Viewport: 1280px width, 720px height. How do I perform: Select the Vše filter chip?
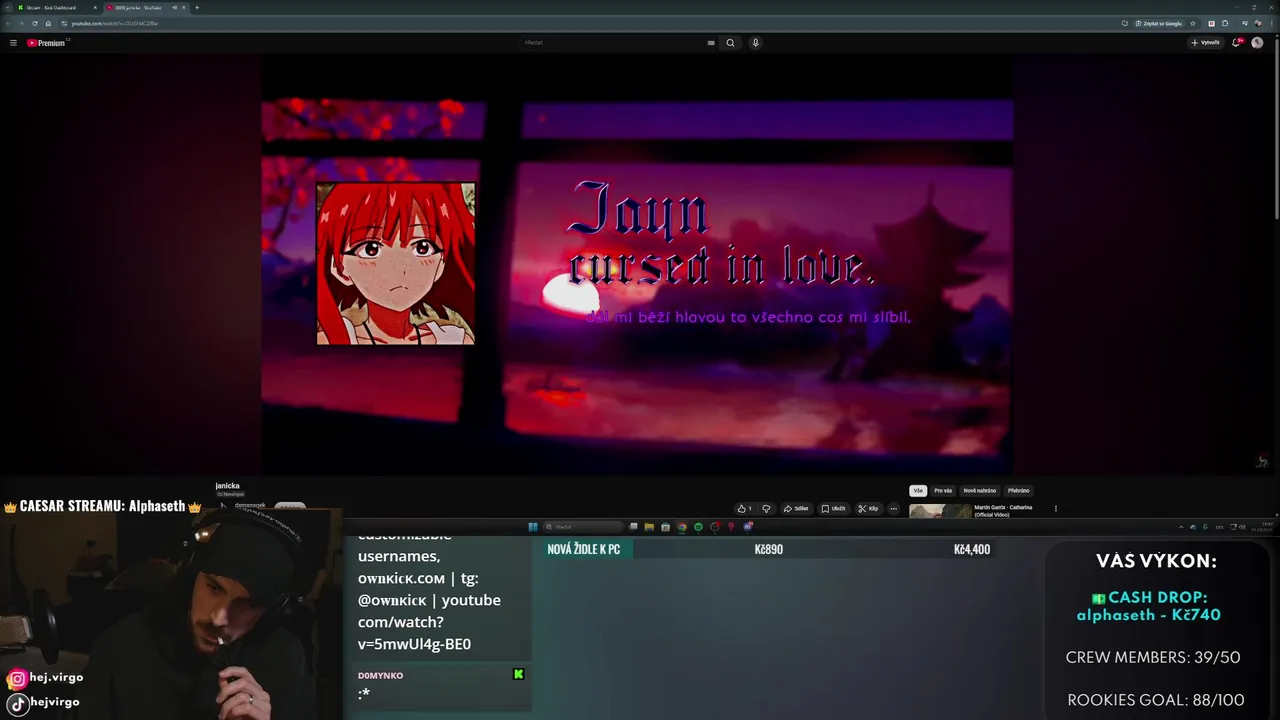pos(918,491)
